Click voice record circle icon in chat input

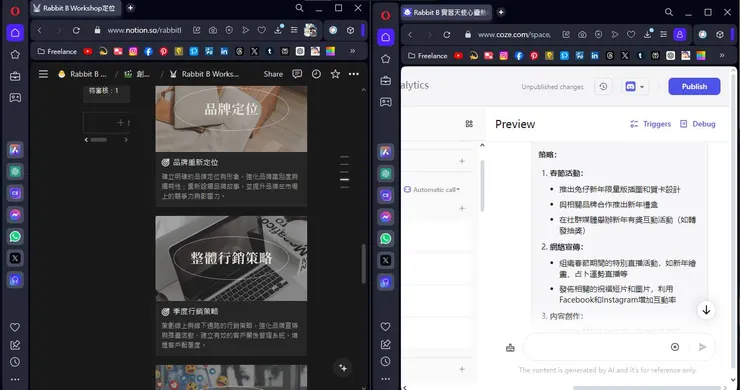pos(675,347)
